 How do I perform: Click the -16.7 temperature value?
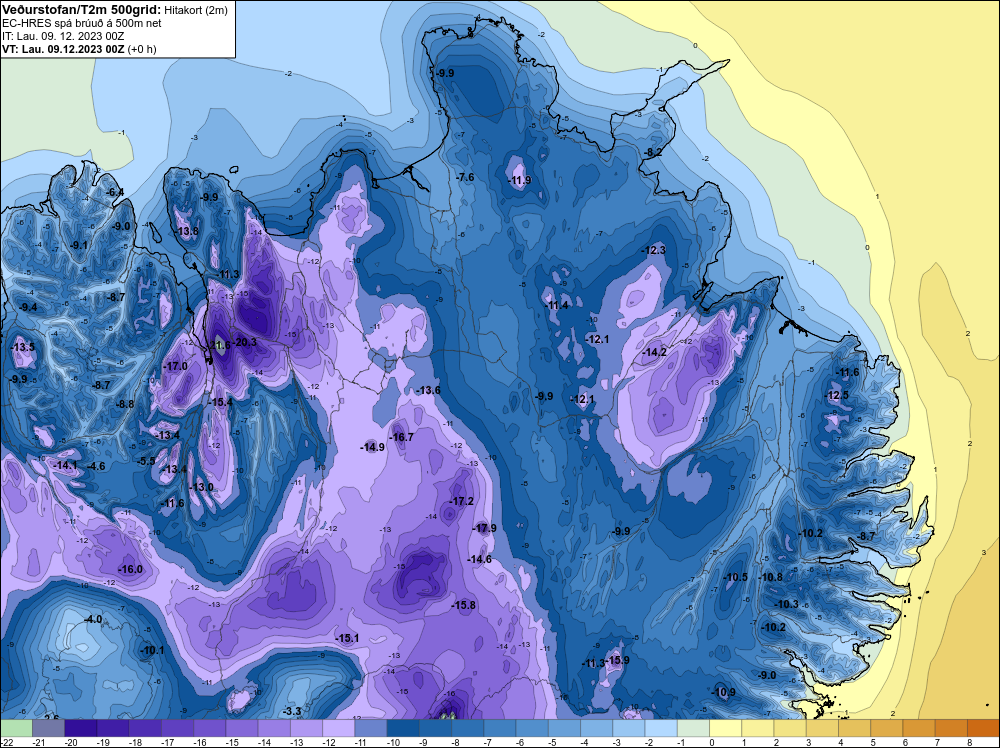point(401,437)
